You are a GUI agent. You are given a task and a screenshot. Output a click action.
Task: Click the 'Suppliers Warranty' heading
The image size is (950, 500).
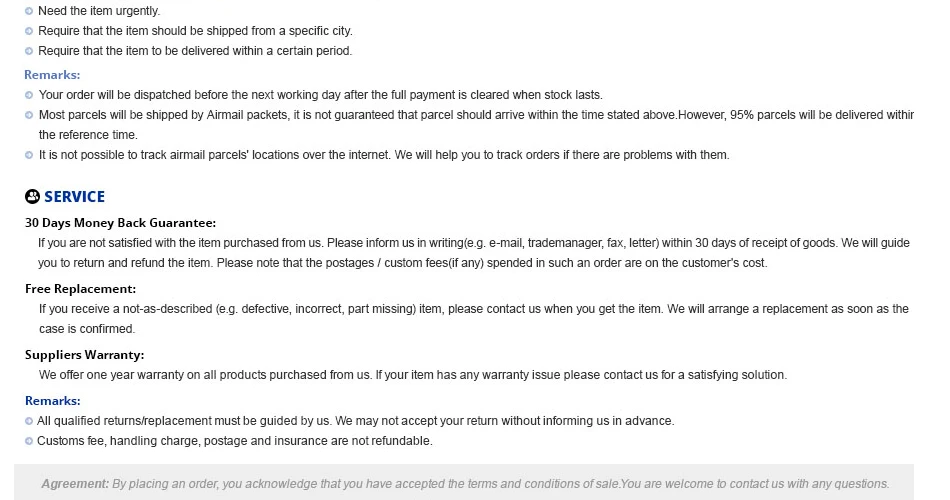[84, 355]
